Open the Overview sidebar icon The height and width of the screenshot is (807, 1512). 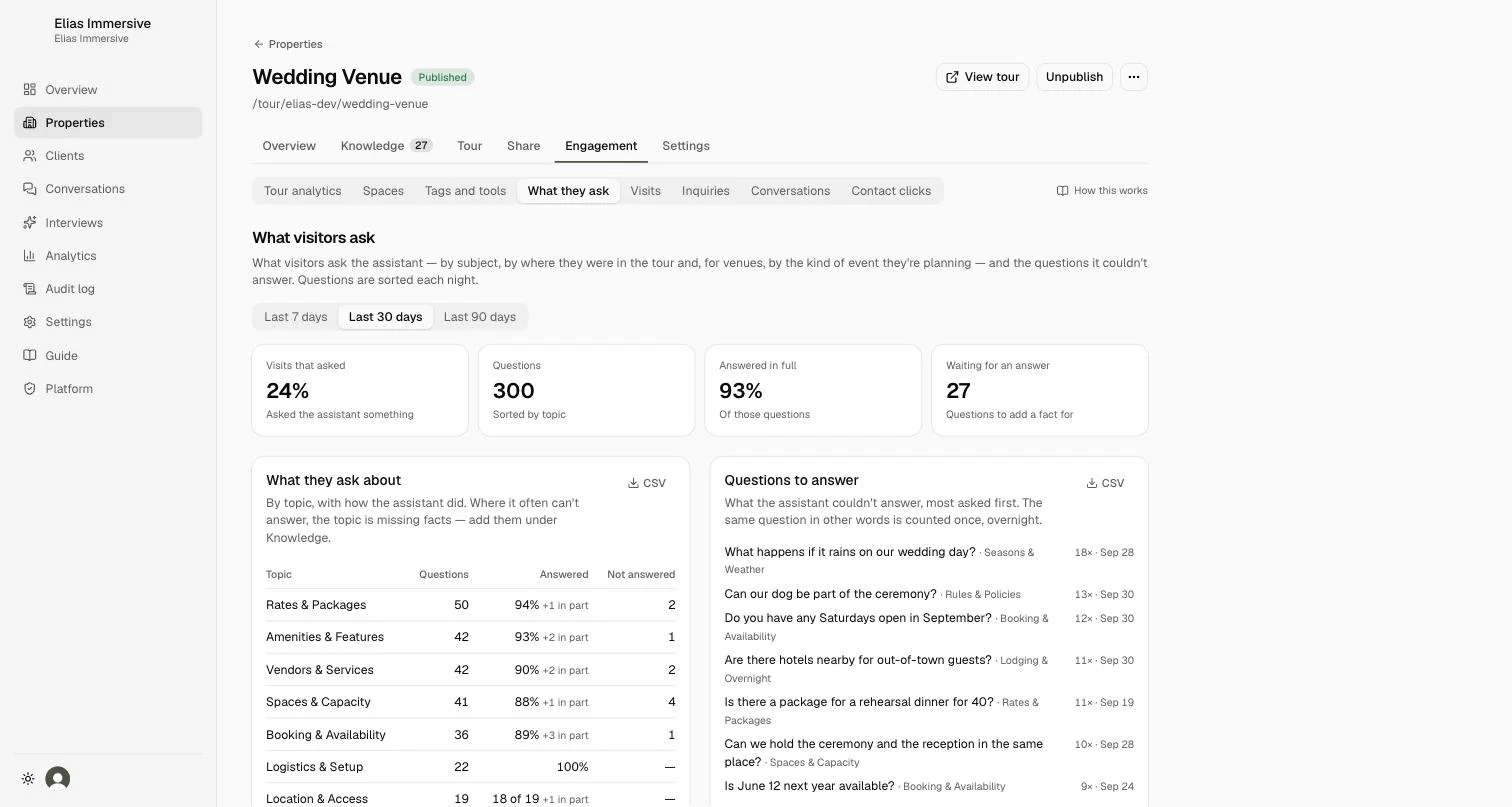30,90
